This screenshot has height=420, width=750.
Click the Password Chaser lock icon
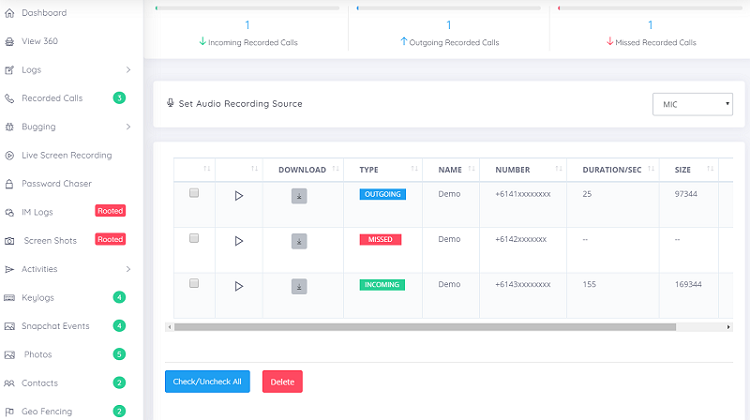[x=9, y=184]
